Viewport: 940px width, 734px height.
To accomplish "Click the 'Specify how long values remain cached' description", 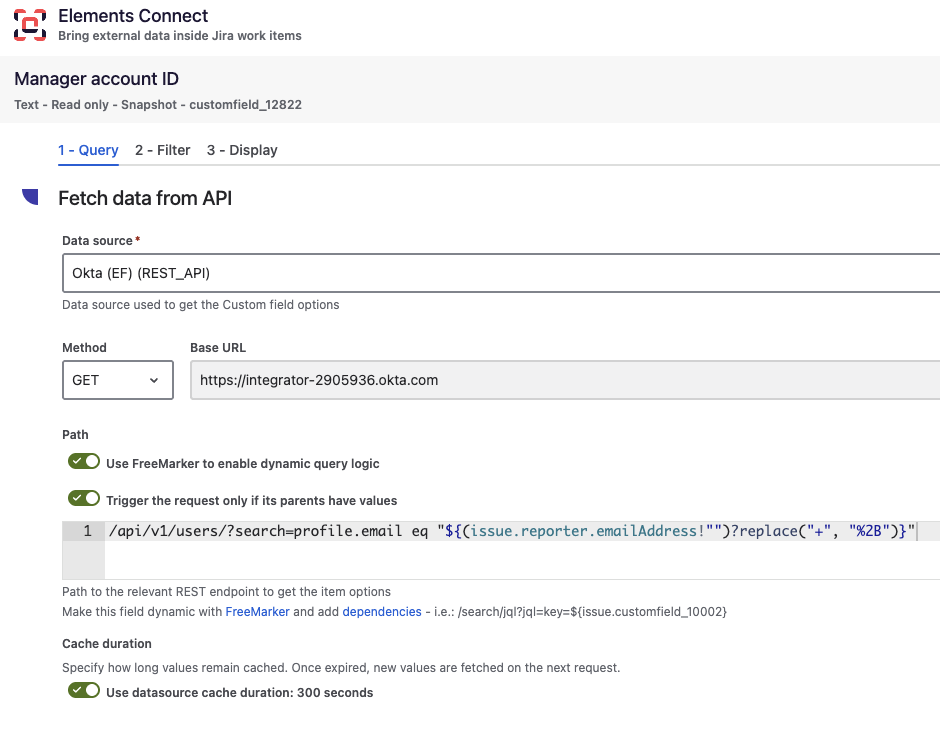I will (x=341, y=667).
